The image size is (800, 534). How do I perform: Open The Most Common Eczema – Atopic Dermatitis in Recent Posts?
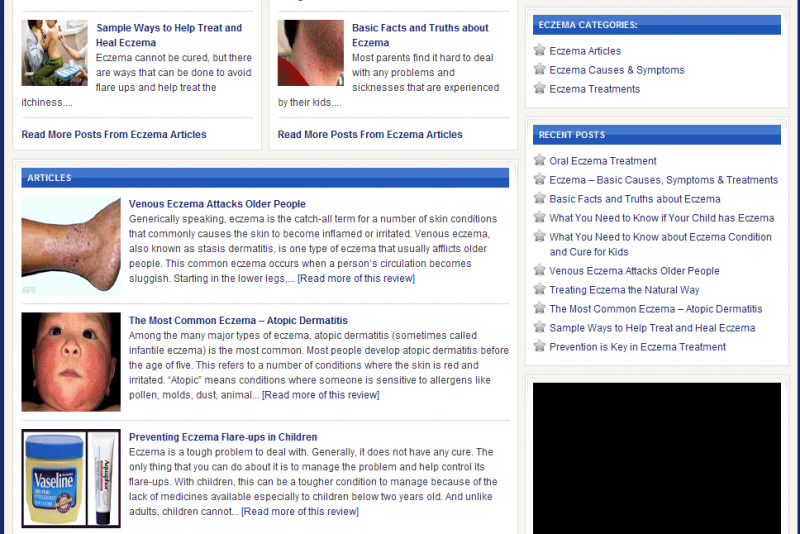(656, 309)
